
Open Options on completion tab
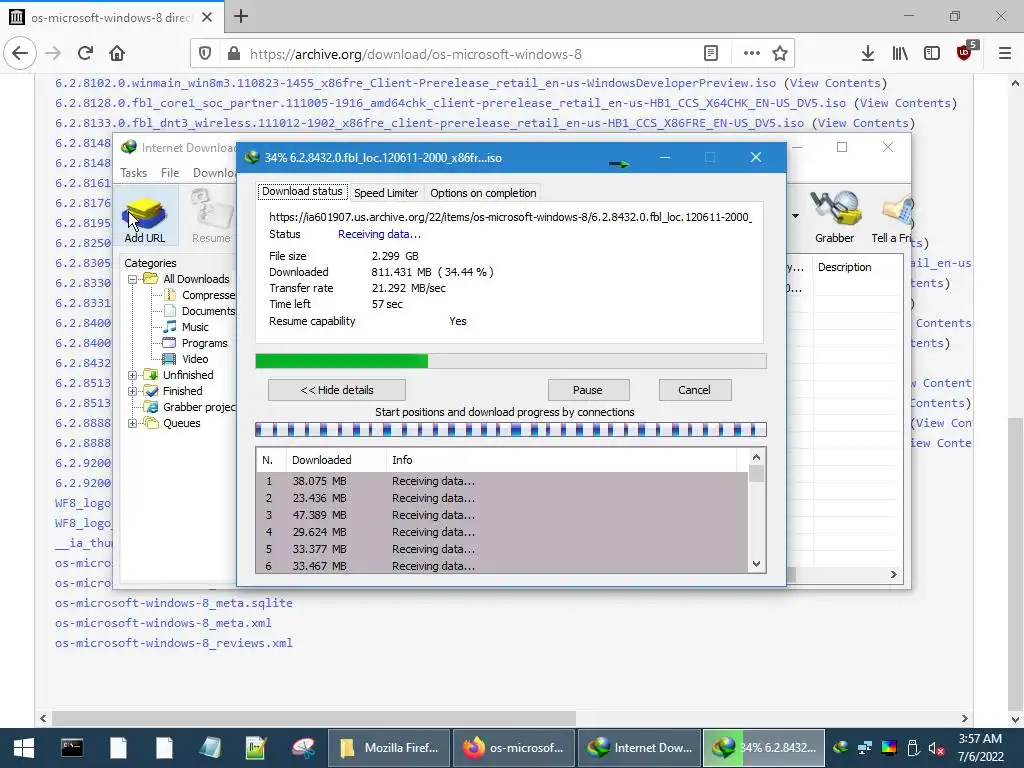(x=483, y=193)
